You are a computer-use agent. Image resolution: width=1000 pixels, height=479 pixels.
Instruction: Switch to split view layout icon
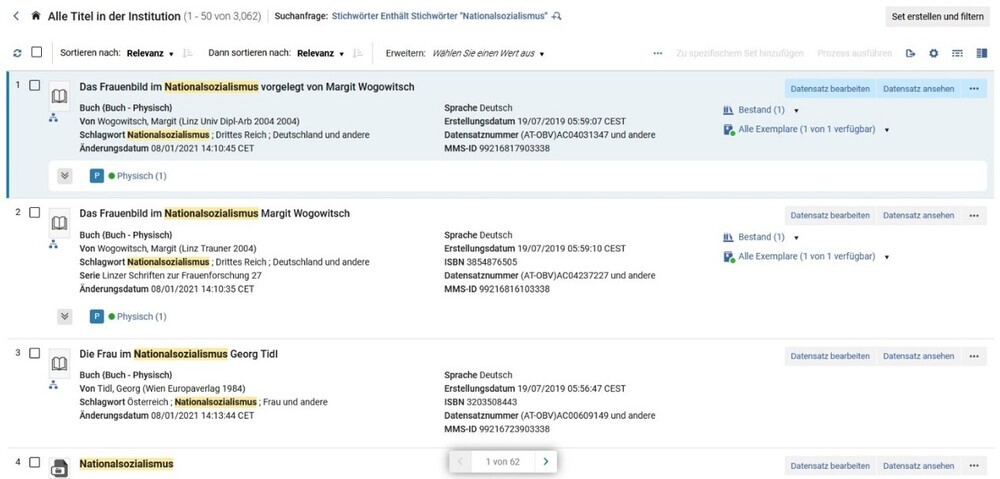click(x=982, y=54)
